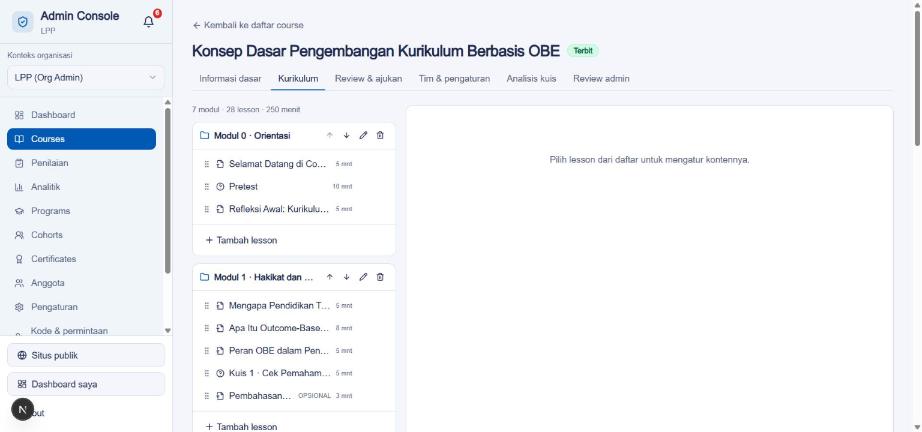Switch to Tim & pengaturan tab
This screenshot has width=922, height=432.
pyautogui.click(x=454, y=78)
